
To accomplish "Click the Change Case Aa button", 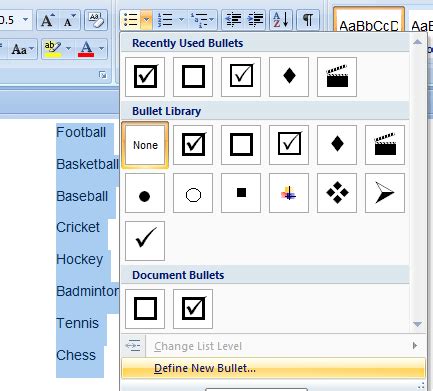I will pos(22,50).
